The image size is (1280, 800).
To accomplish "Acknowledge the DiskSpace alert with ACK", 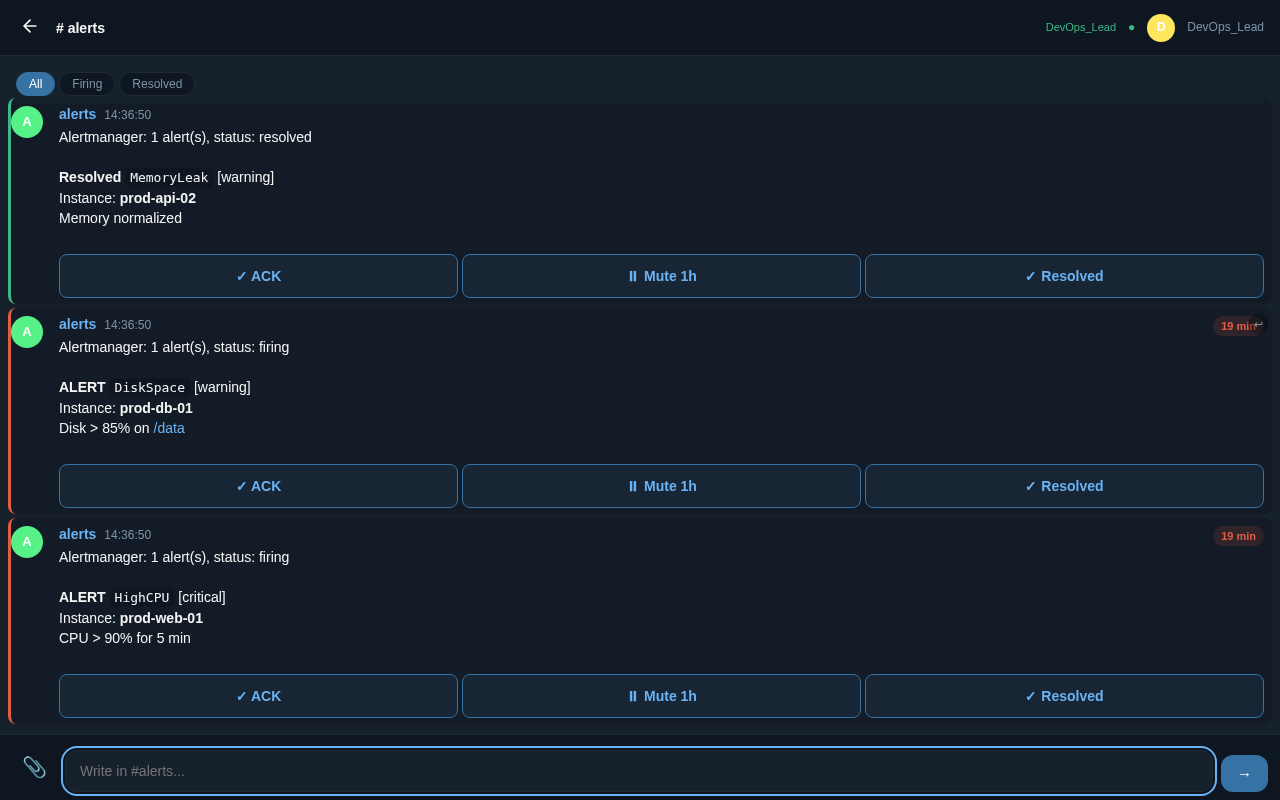I will pyautogui.click(x=258, y=486).
